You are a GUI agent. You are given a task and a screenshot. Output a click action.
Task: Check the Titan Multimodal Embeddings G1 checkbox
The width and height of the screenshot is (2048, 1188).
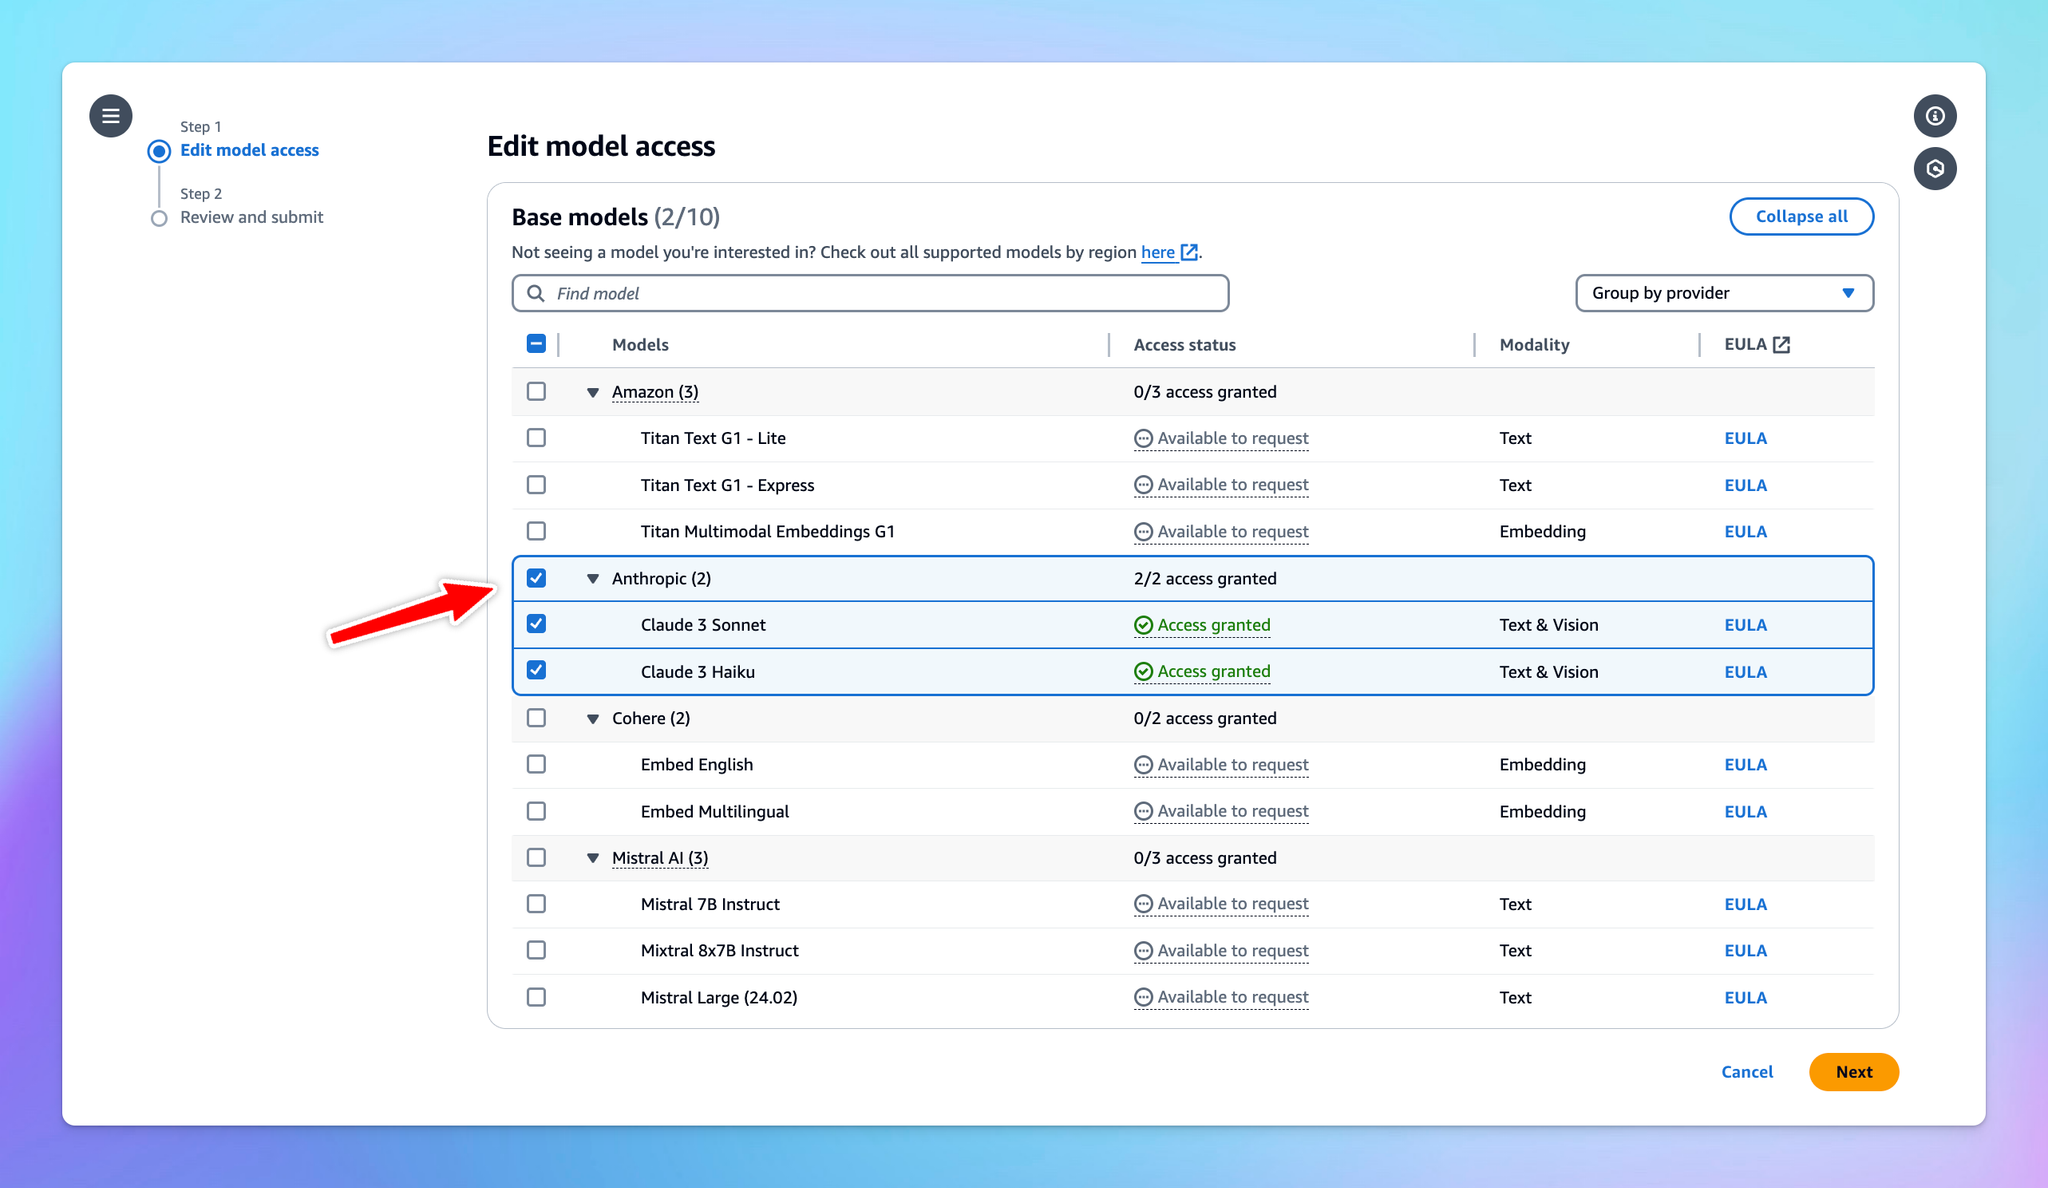[x=536, y=531]
